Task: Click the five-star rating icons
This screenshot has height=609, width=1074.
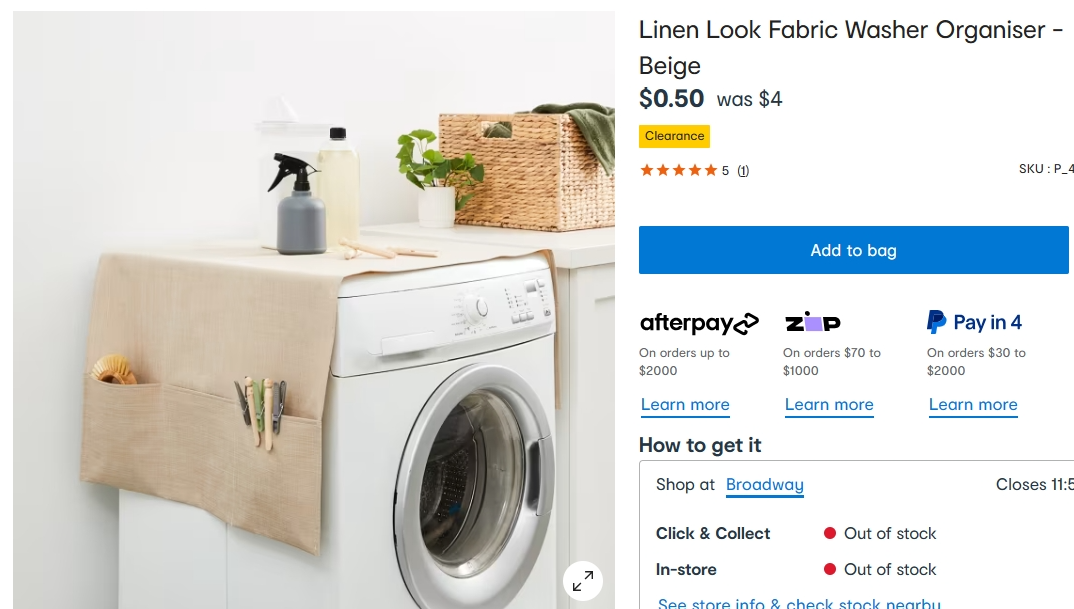Action: (x=678, y=171)
